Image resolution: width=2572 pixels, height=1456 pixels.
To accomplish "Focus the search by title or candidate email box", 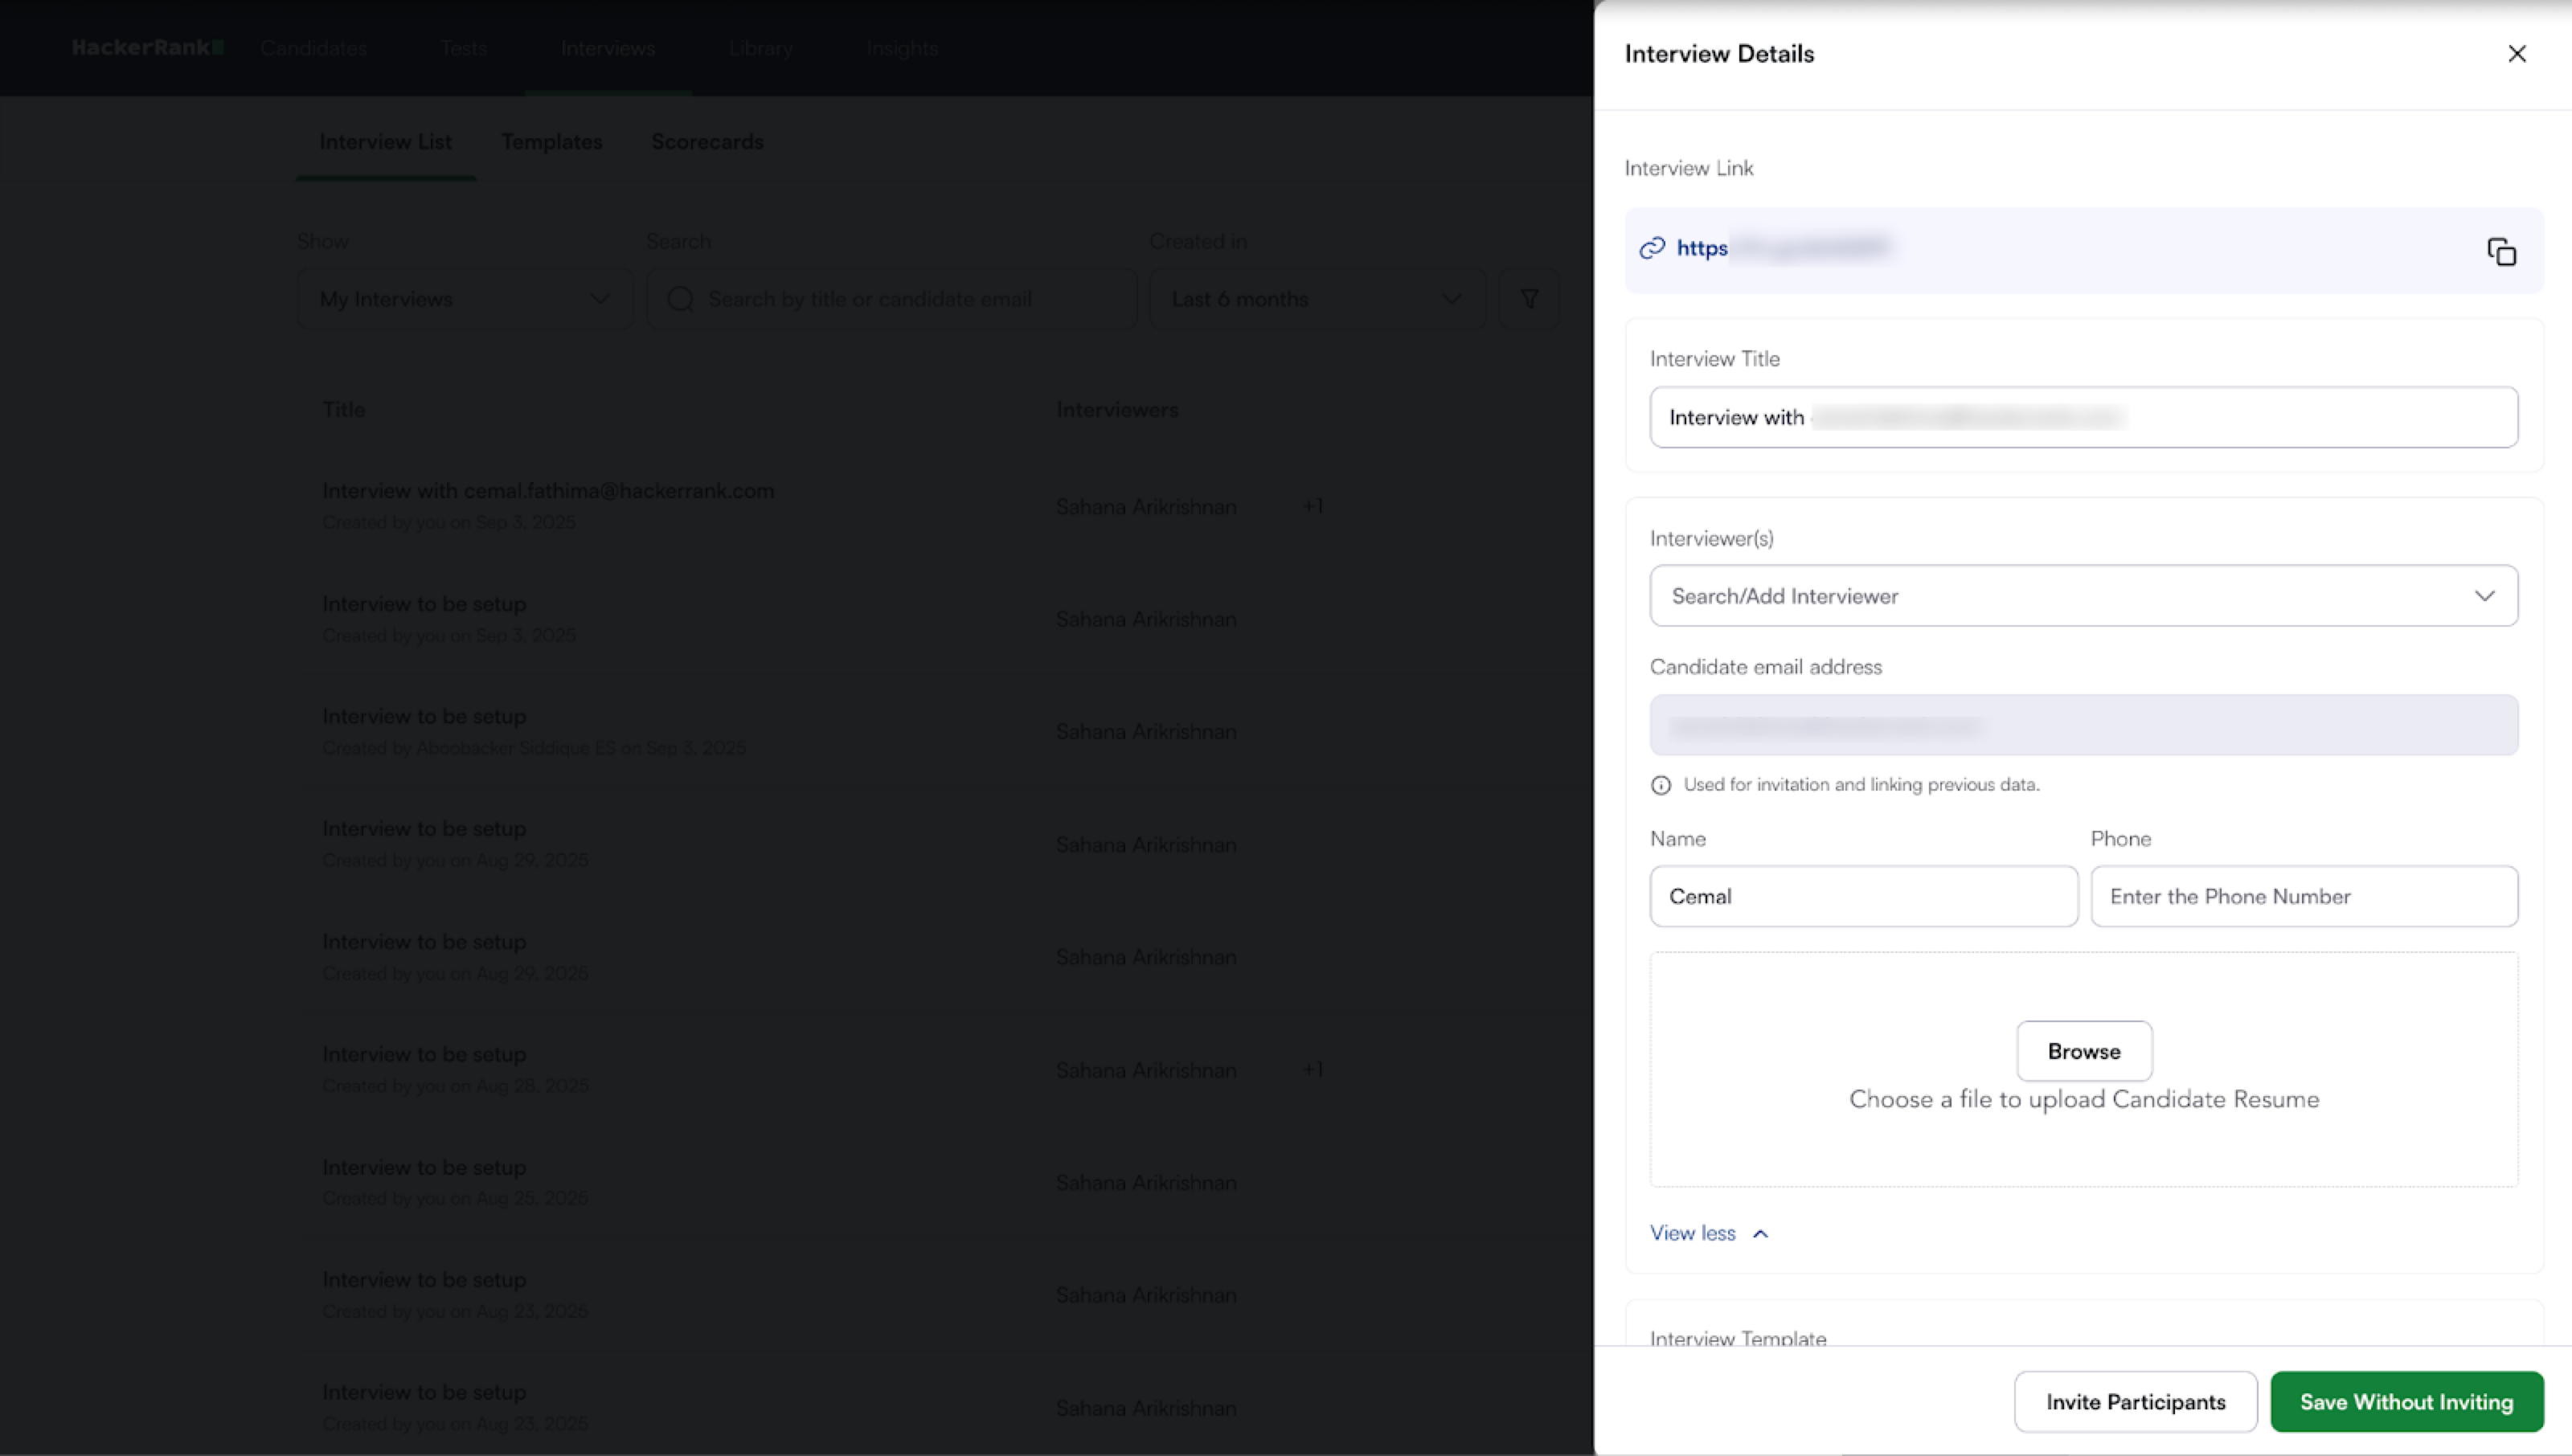I will 891,299.
